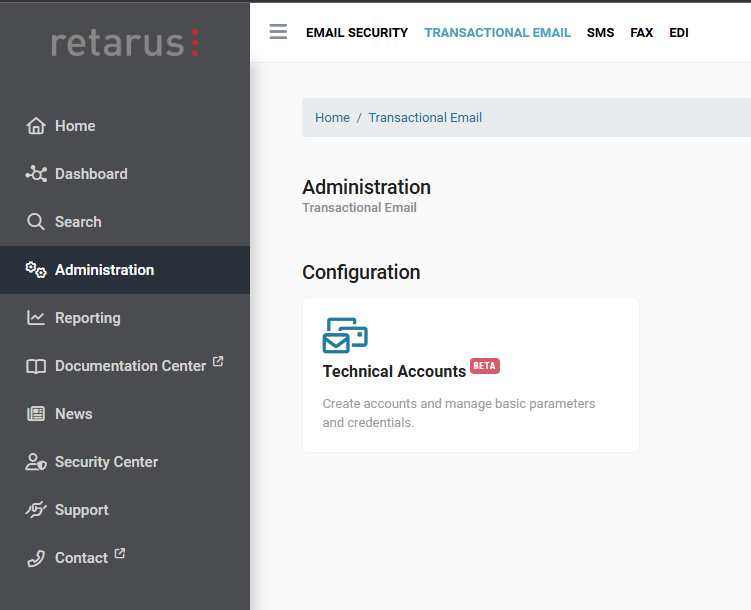Click the Security Center shield icon
This screenshot has height=610, width=751.
(36, 462)
